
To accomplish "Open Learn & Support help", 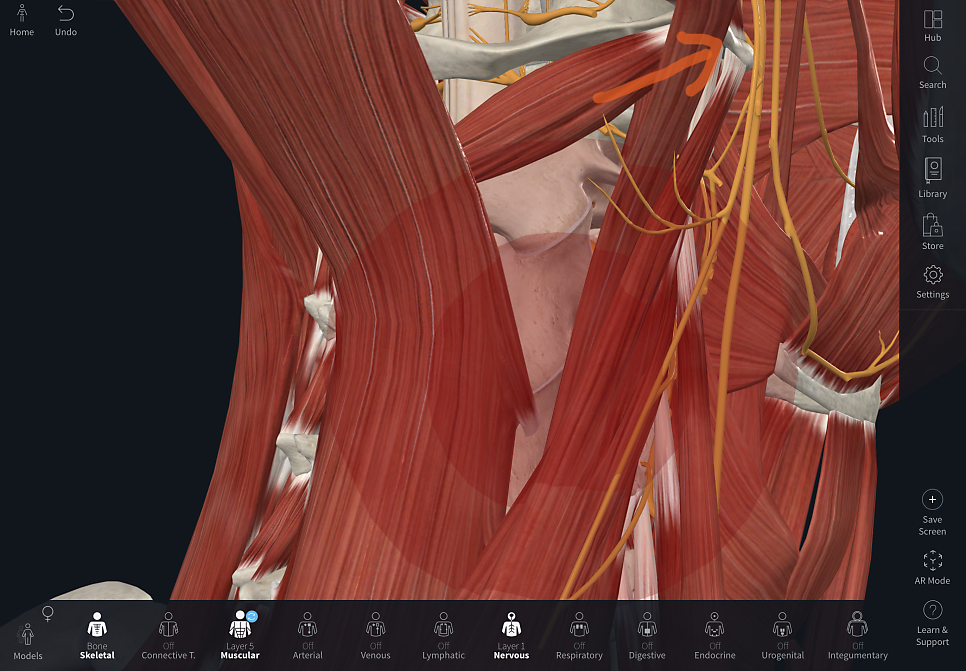I will 932,624.
